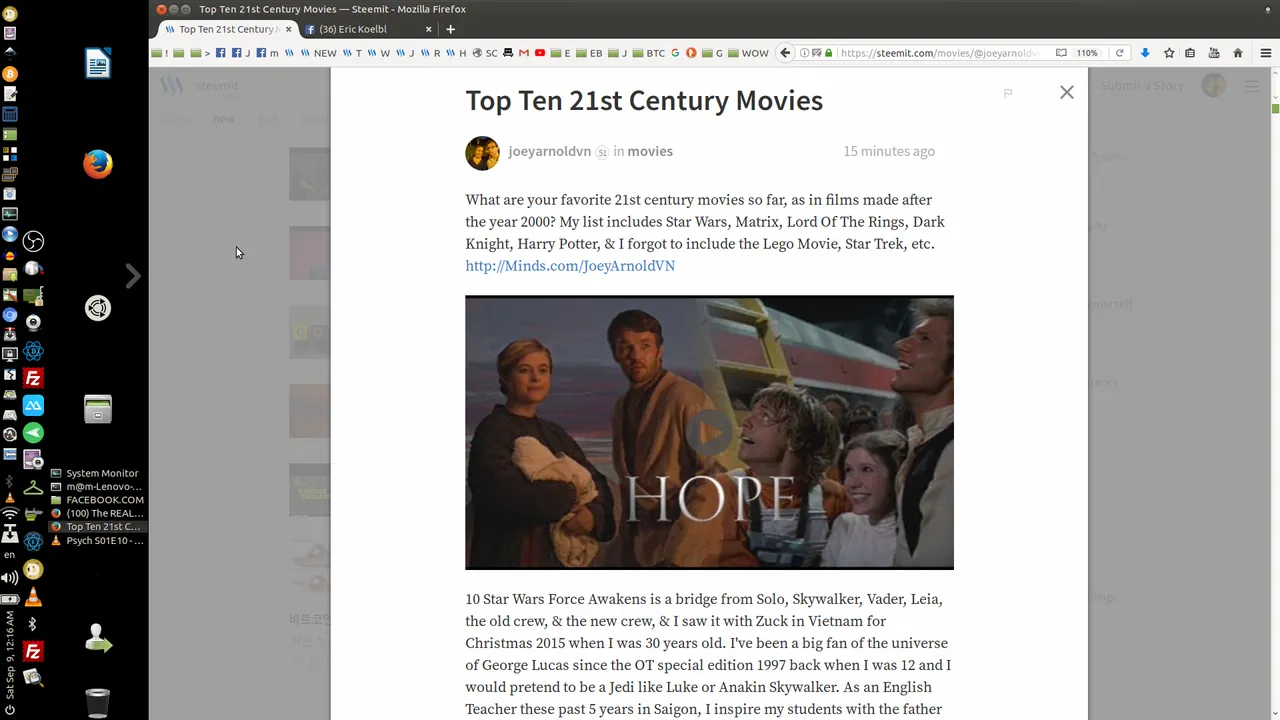The width and height of the screenshot is (1280, 720).
Task: Switch to Psych S01E10 VLC window
Action: [x=96, y=541]
